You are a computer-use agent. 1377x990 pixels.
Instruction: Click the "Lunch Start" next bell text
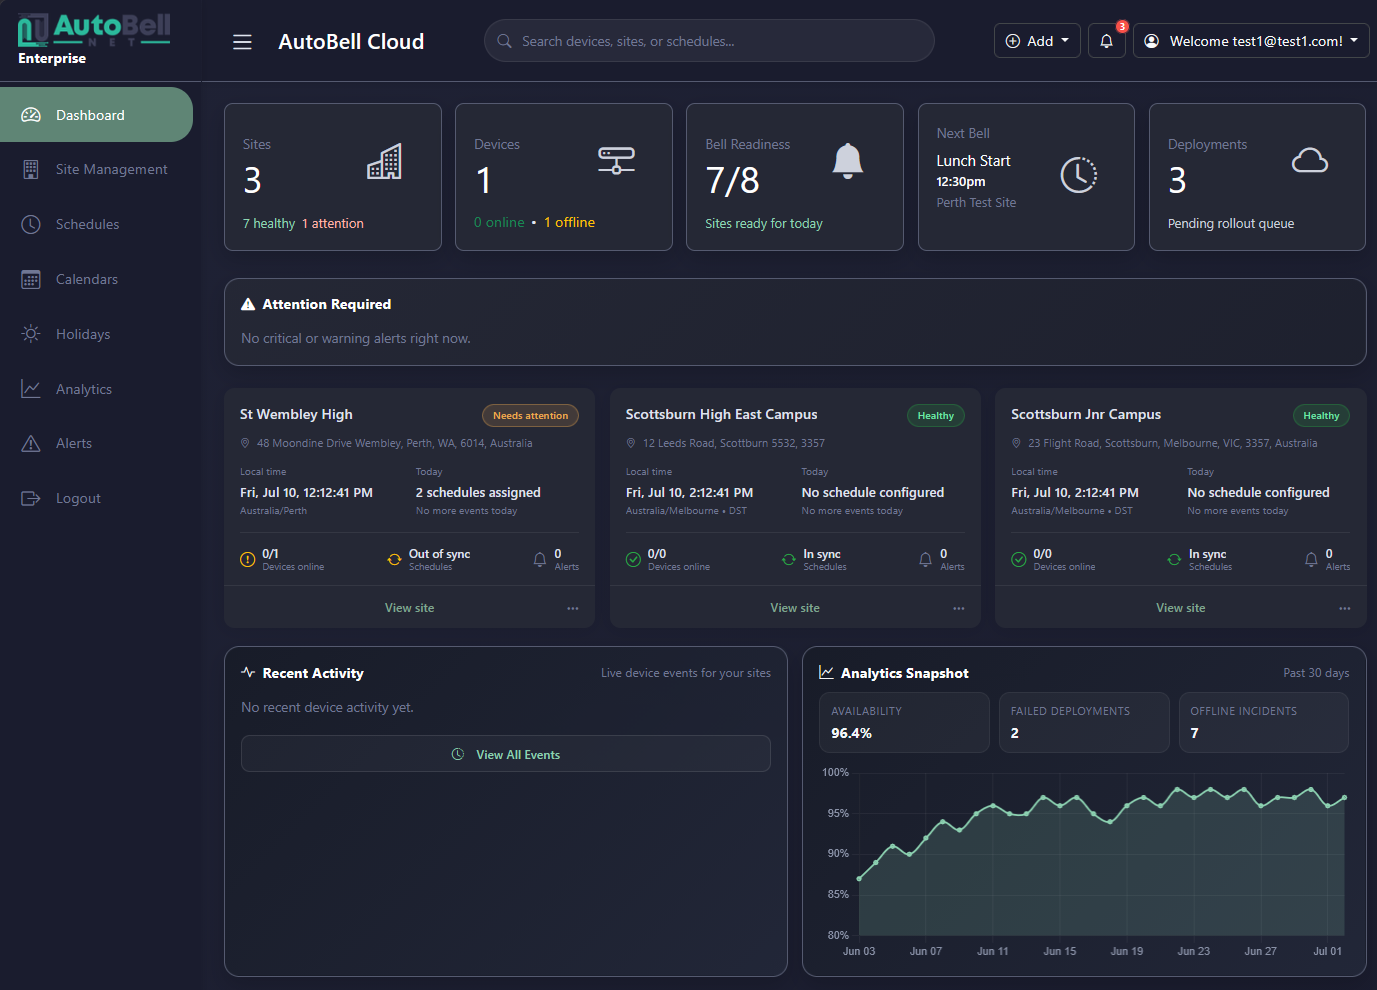tap(973, 161)
